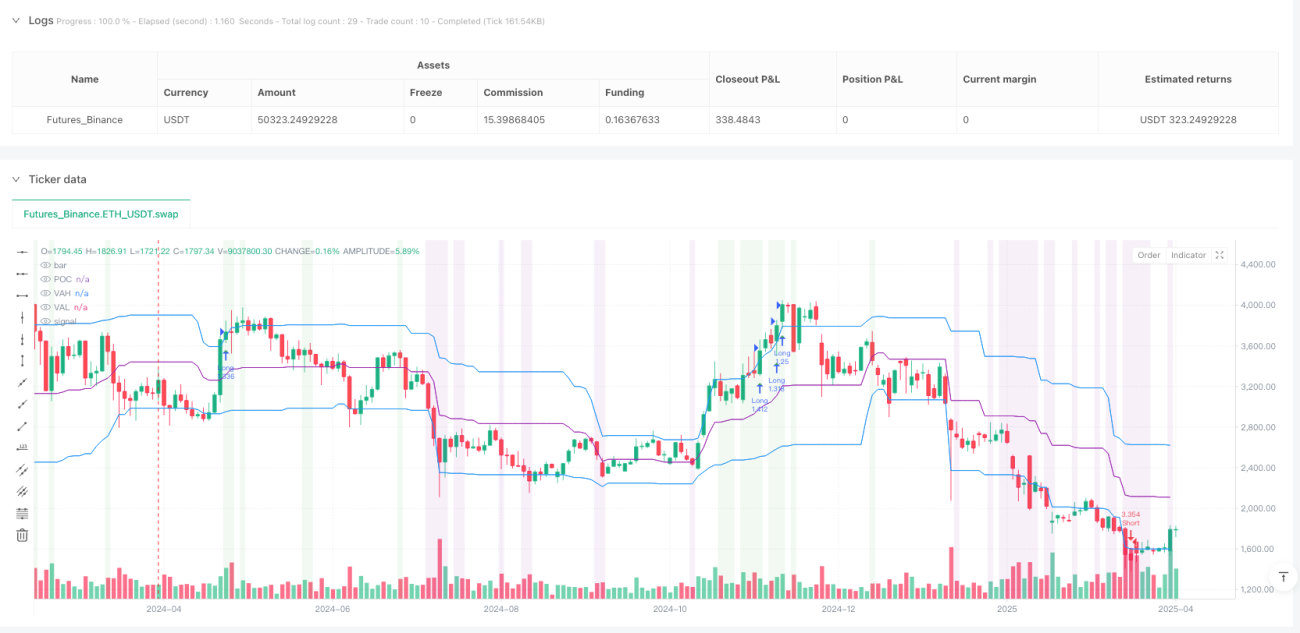Toggle visibility of the POC indicator
Viewport: 1300px width, 633px height.
45,279
